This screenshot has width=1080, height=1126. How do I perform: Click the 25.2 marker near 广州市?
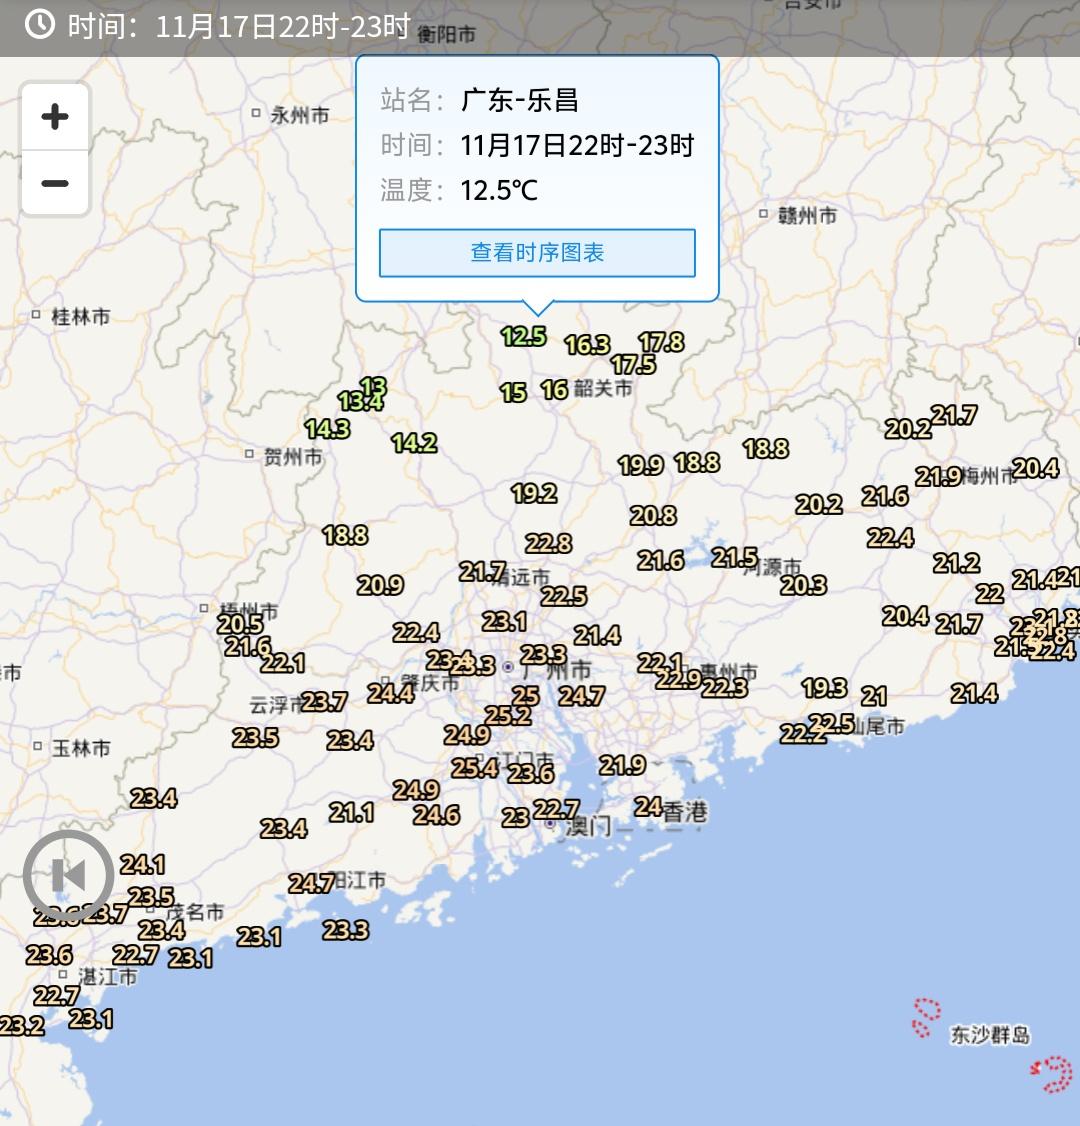[506, 715]
